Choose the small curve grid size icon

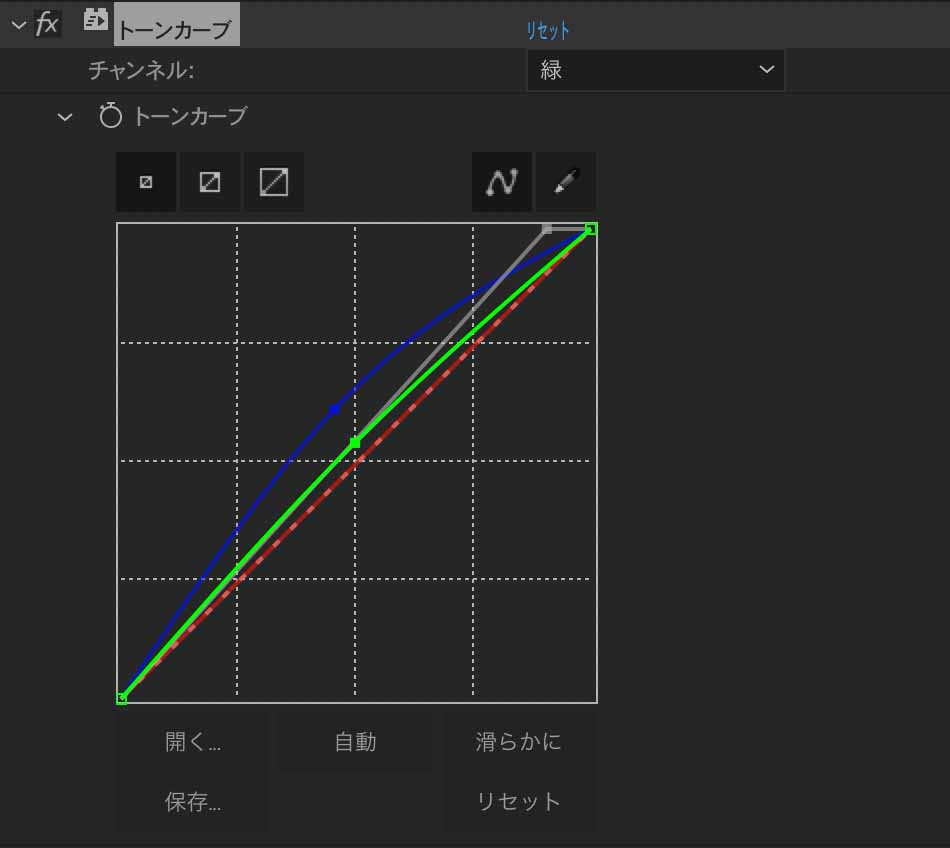tap(146, 182)
